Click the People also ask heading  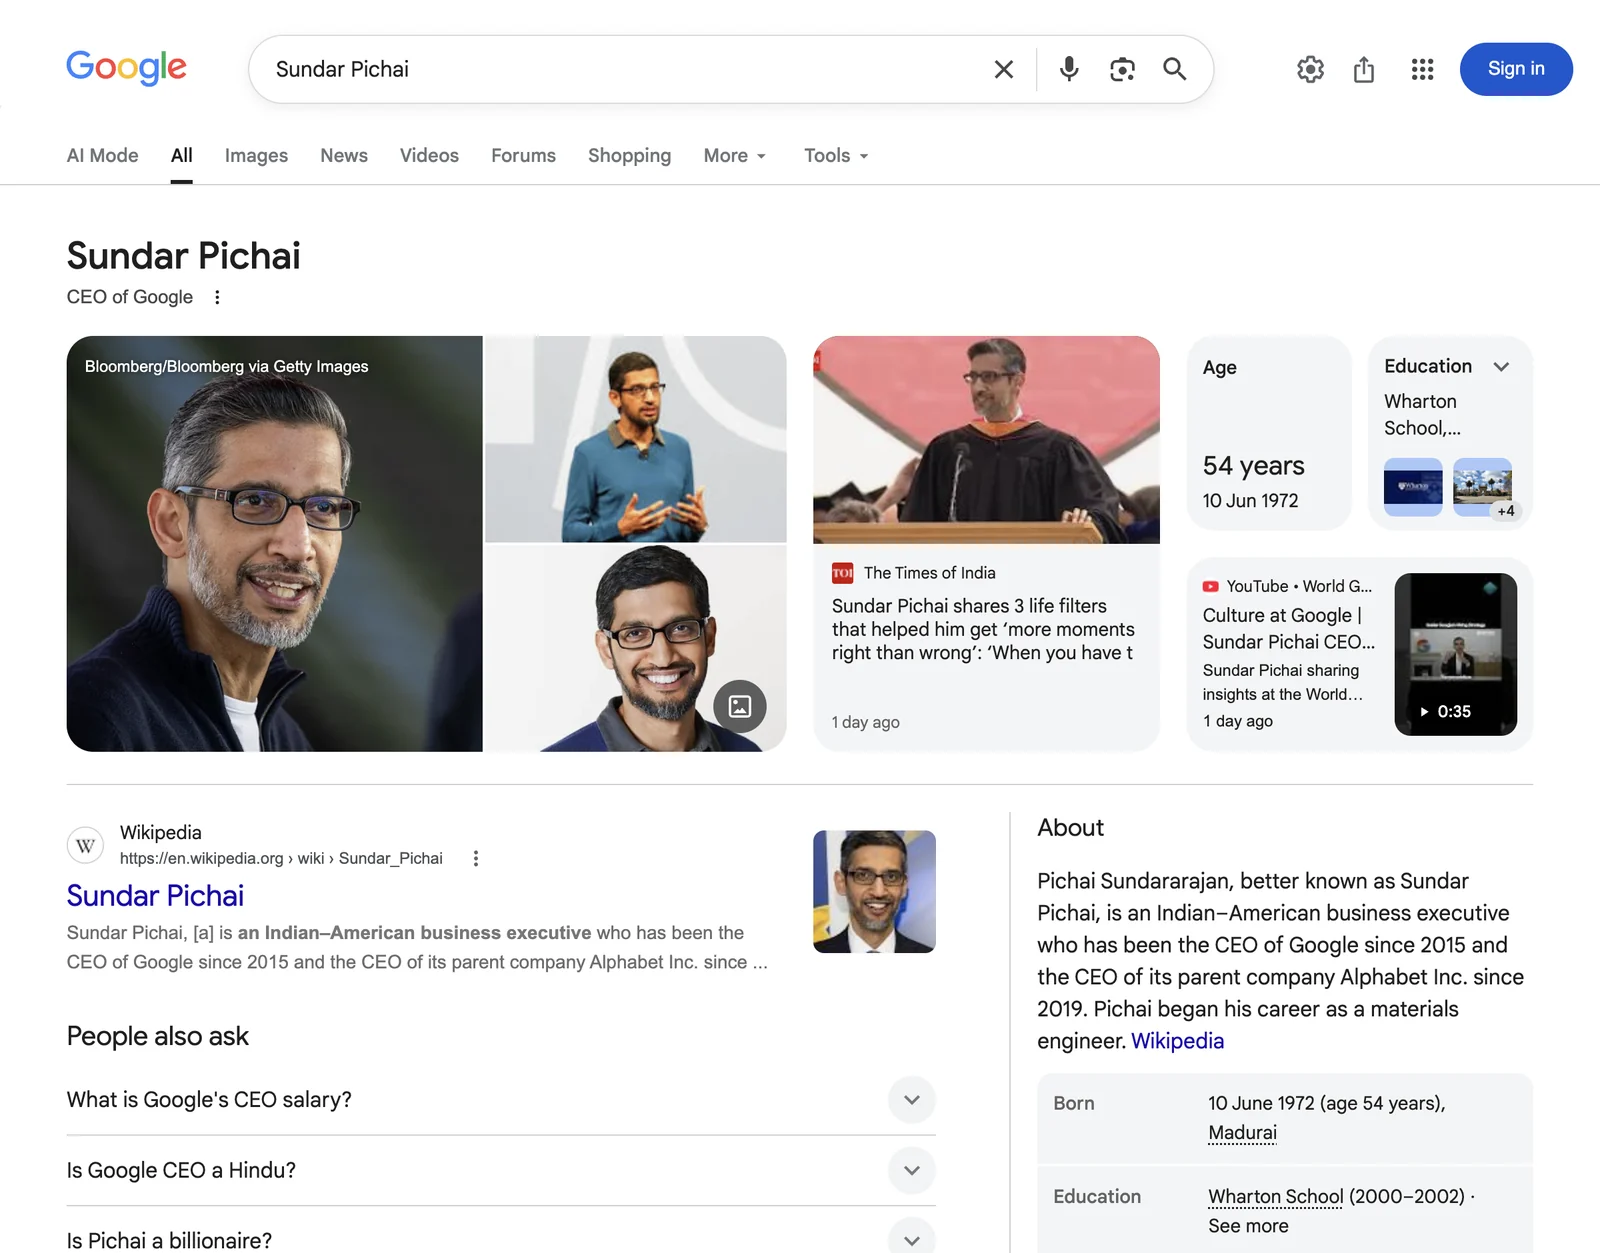click(158, 1037)
